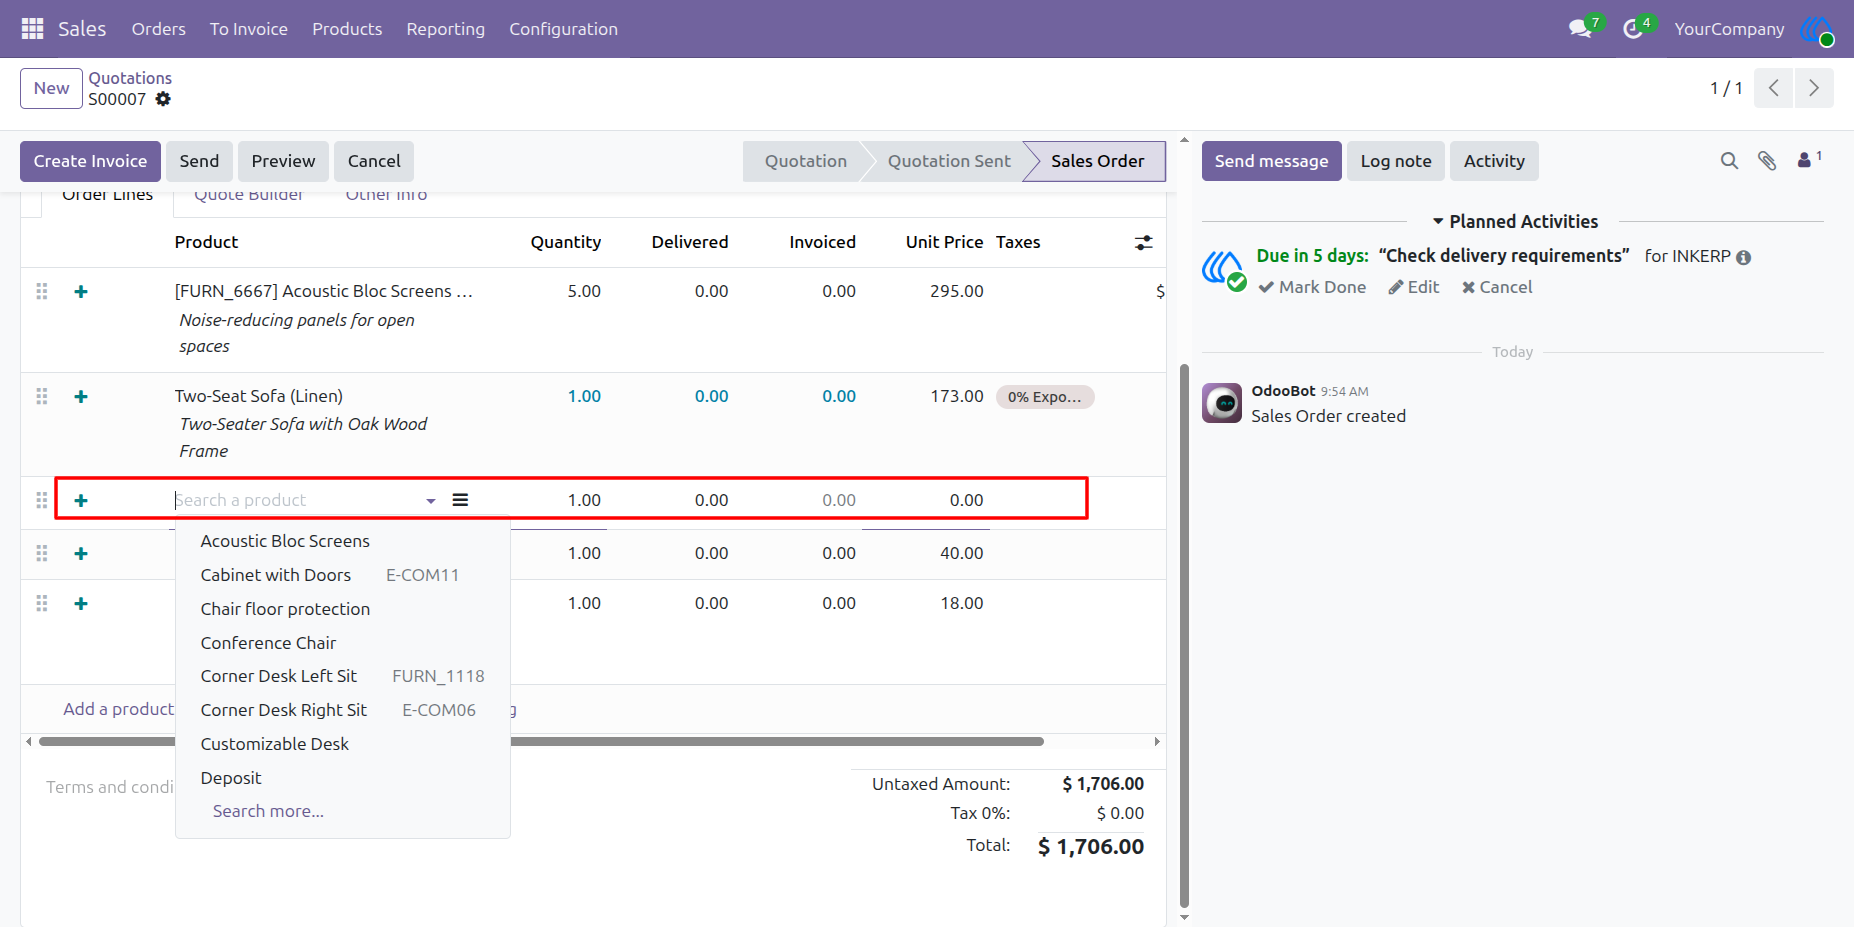Pick Conference Chair from list
This screenshot has width=1854, height=927.
[268, 643]
